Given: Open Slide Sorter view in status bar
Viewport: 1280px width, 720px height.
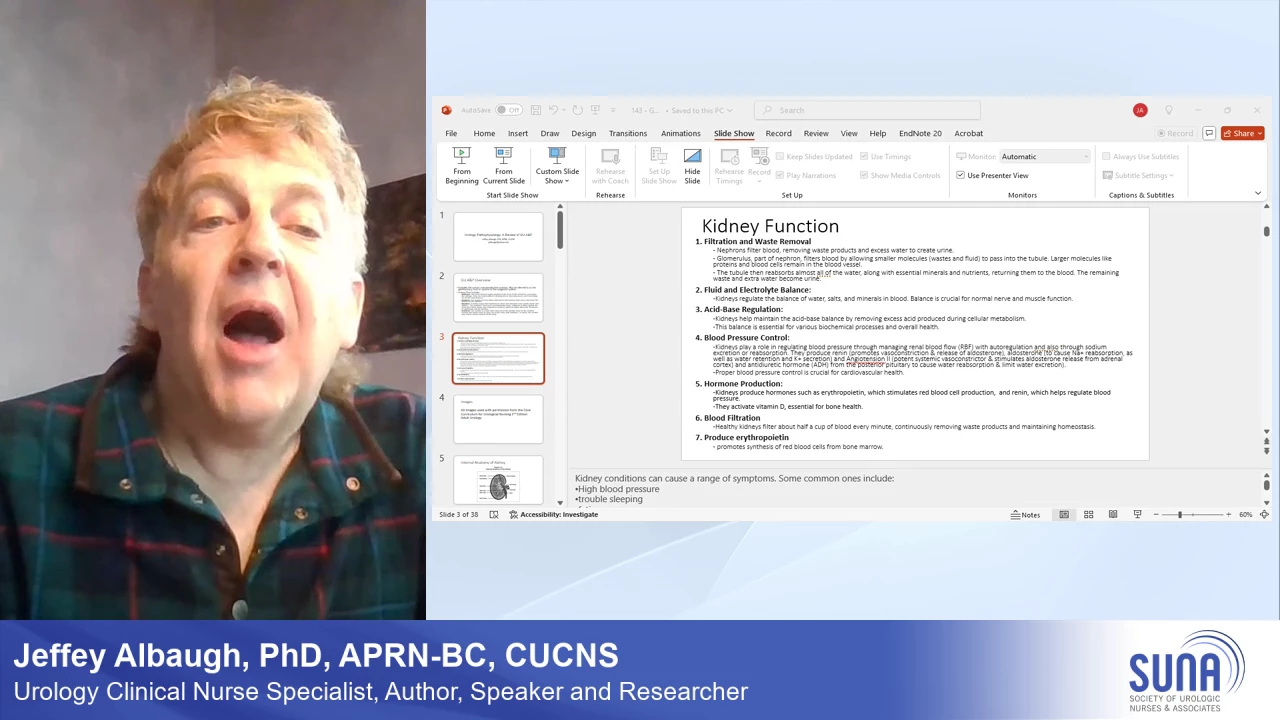Looking at the screenshot, I should [1088, 515].
